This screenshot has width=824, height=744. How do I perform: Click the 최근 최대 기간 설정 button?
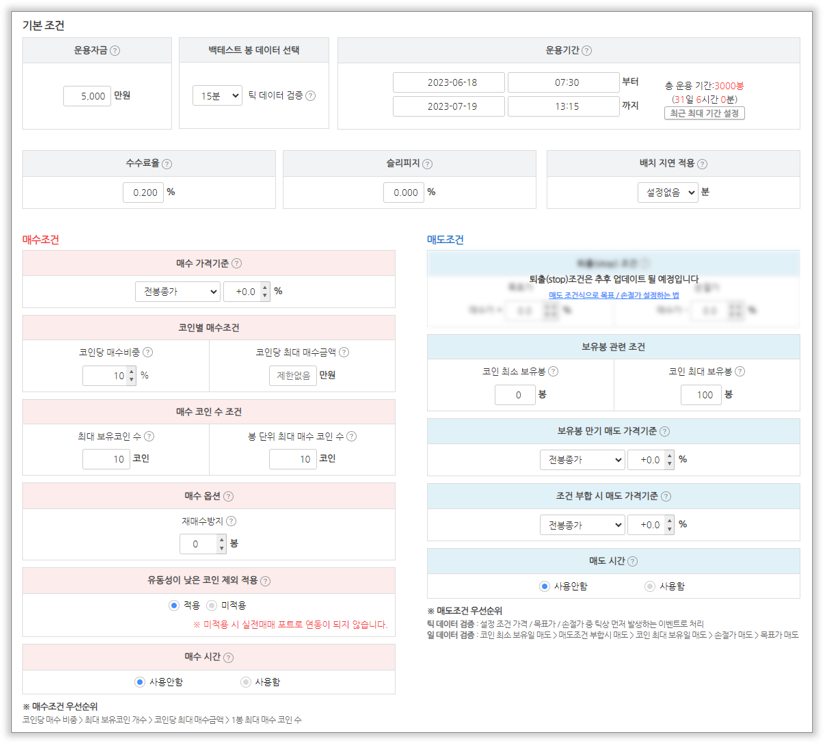tap(704, 113)
